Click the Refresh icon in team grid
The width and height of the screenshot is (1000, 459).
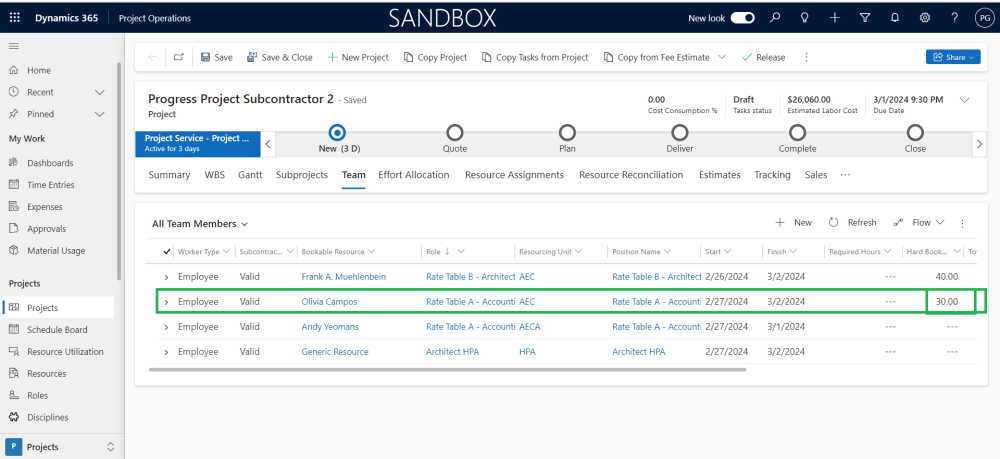coord(833,223)
